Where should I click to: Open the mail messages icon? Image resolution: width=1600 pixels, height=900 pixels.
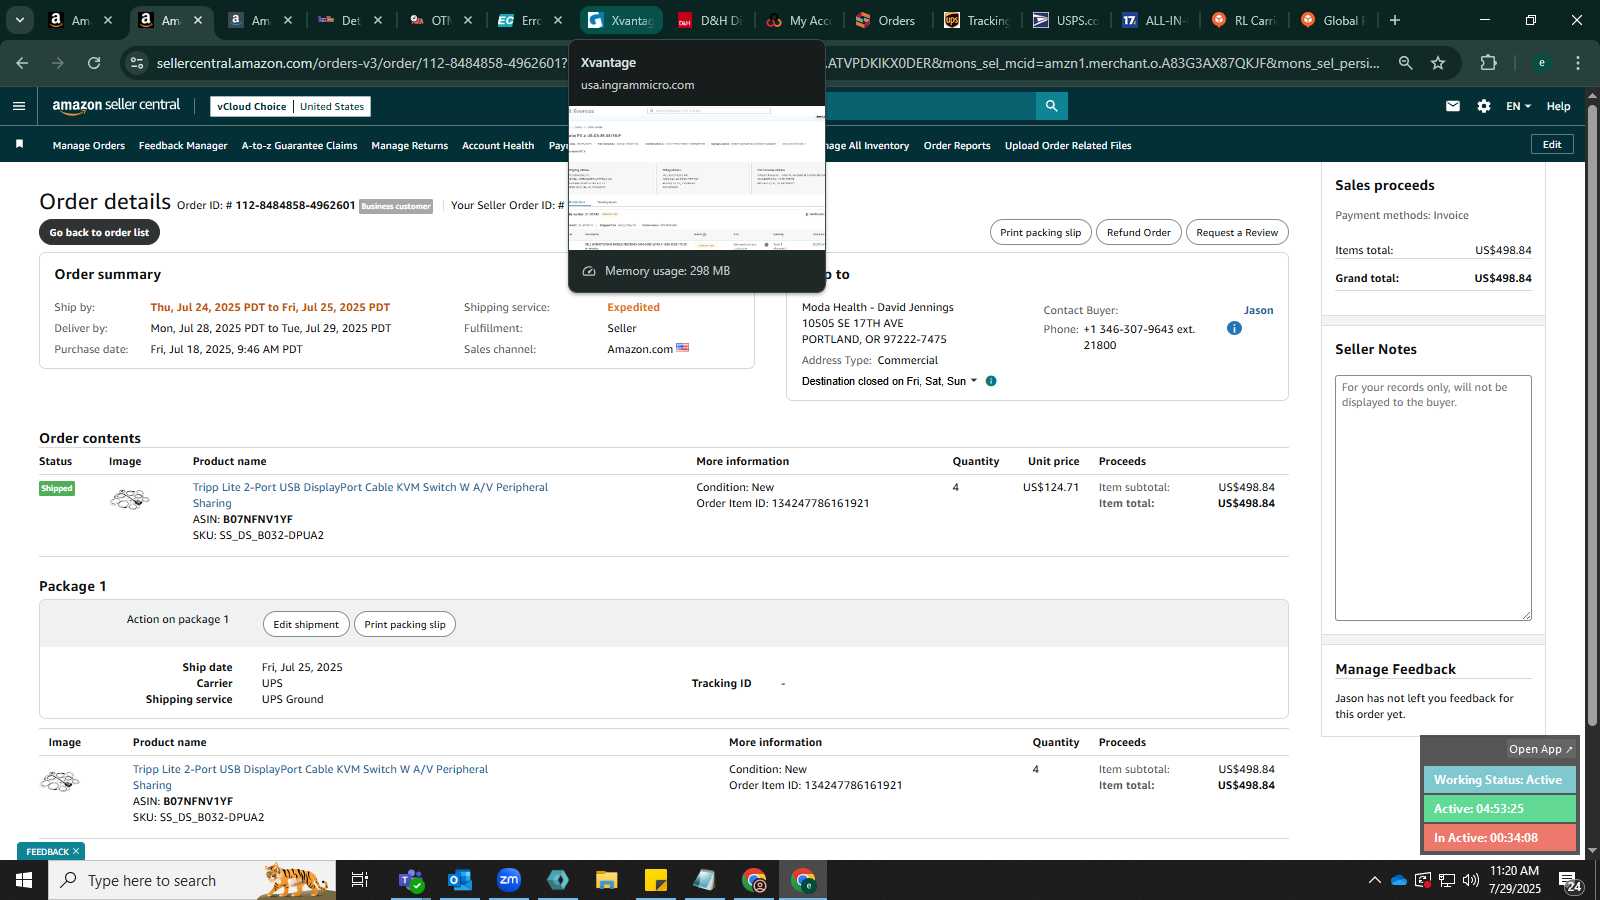point(1453,106)
